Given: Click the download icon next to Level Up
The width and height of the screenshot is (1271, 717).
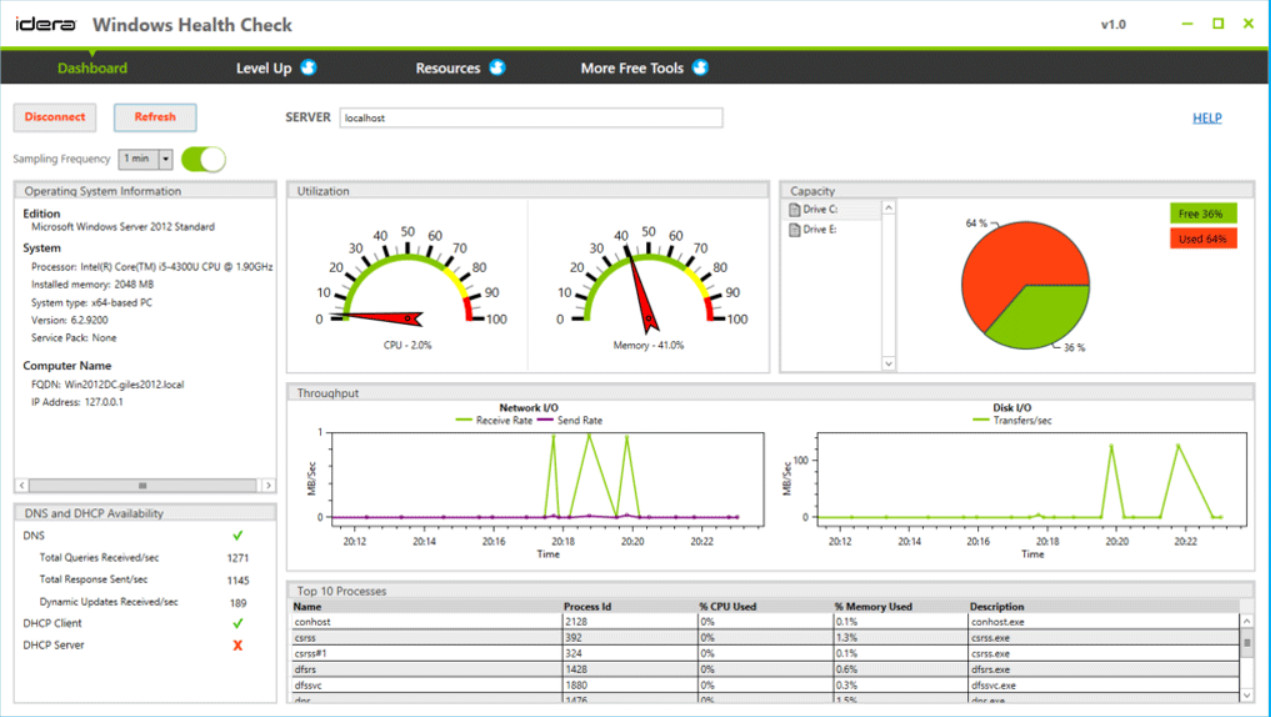Looking at the screenshot, I should (x=309, y=67).
